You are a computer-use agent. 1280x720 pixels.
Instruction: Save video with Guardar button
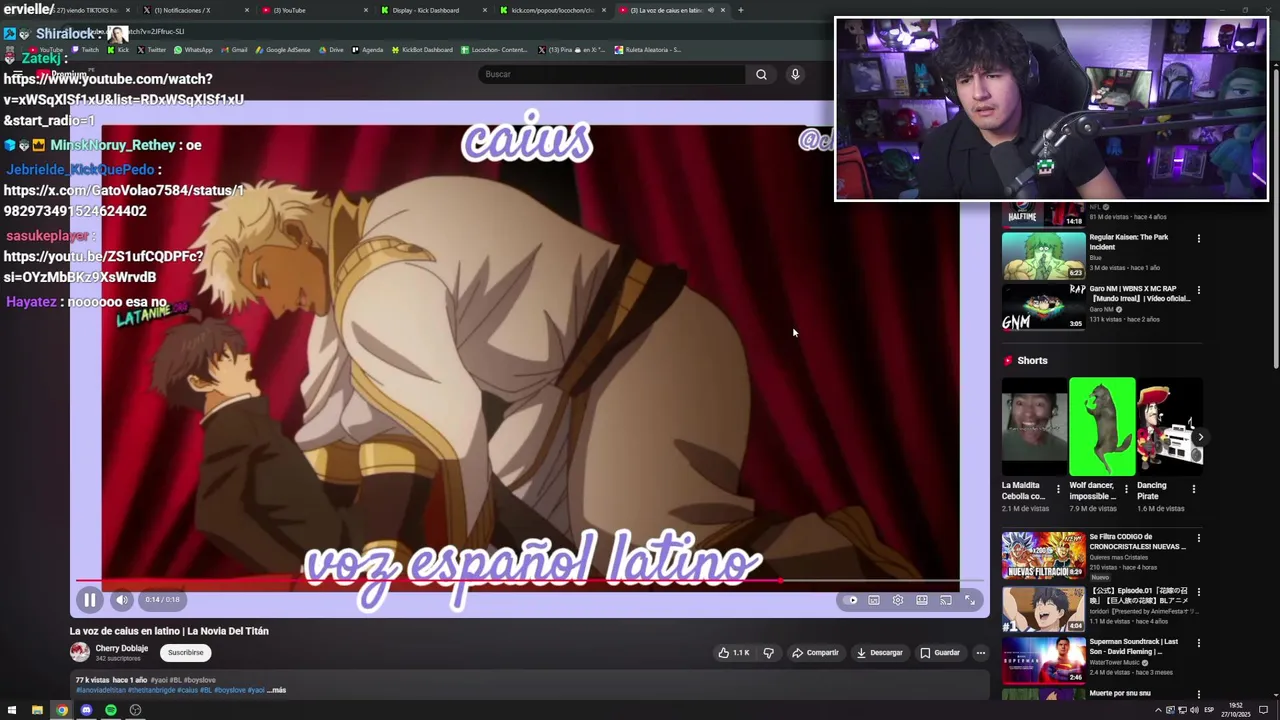pos(940,653)
